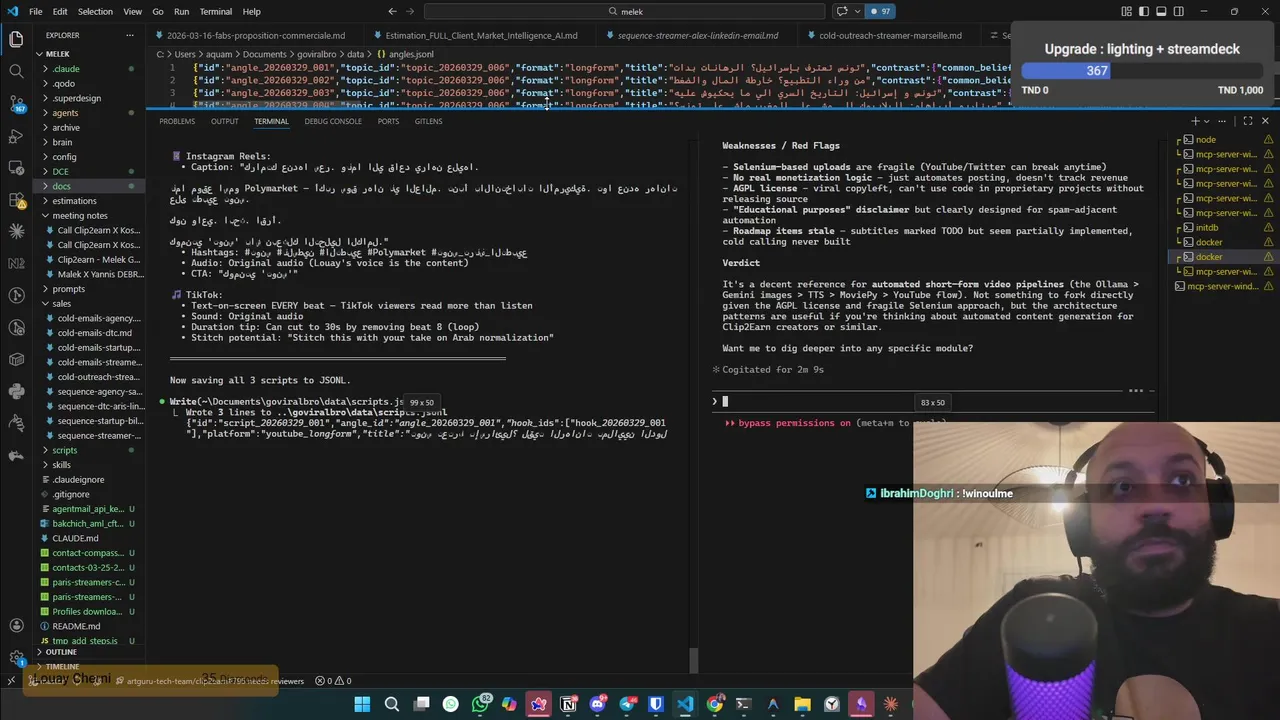Open the File menu

coord(36,12)
